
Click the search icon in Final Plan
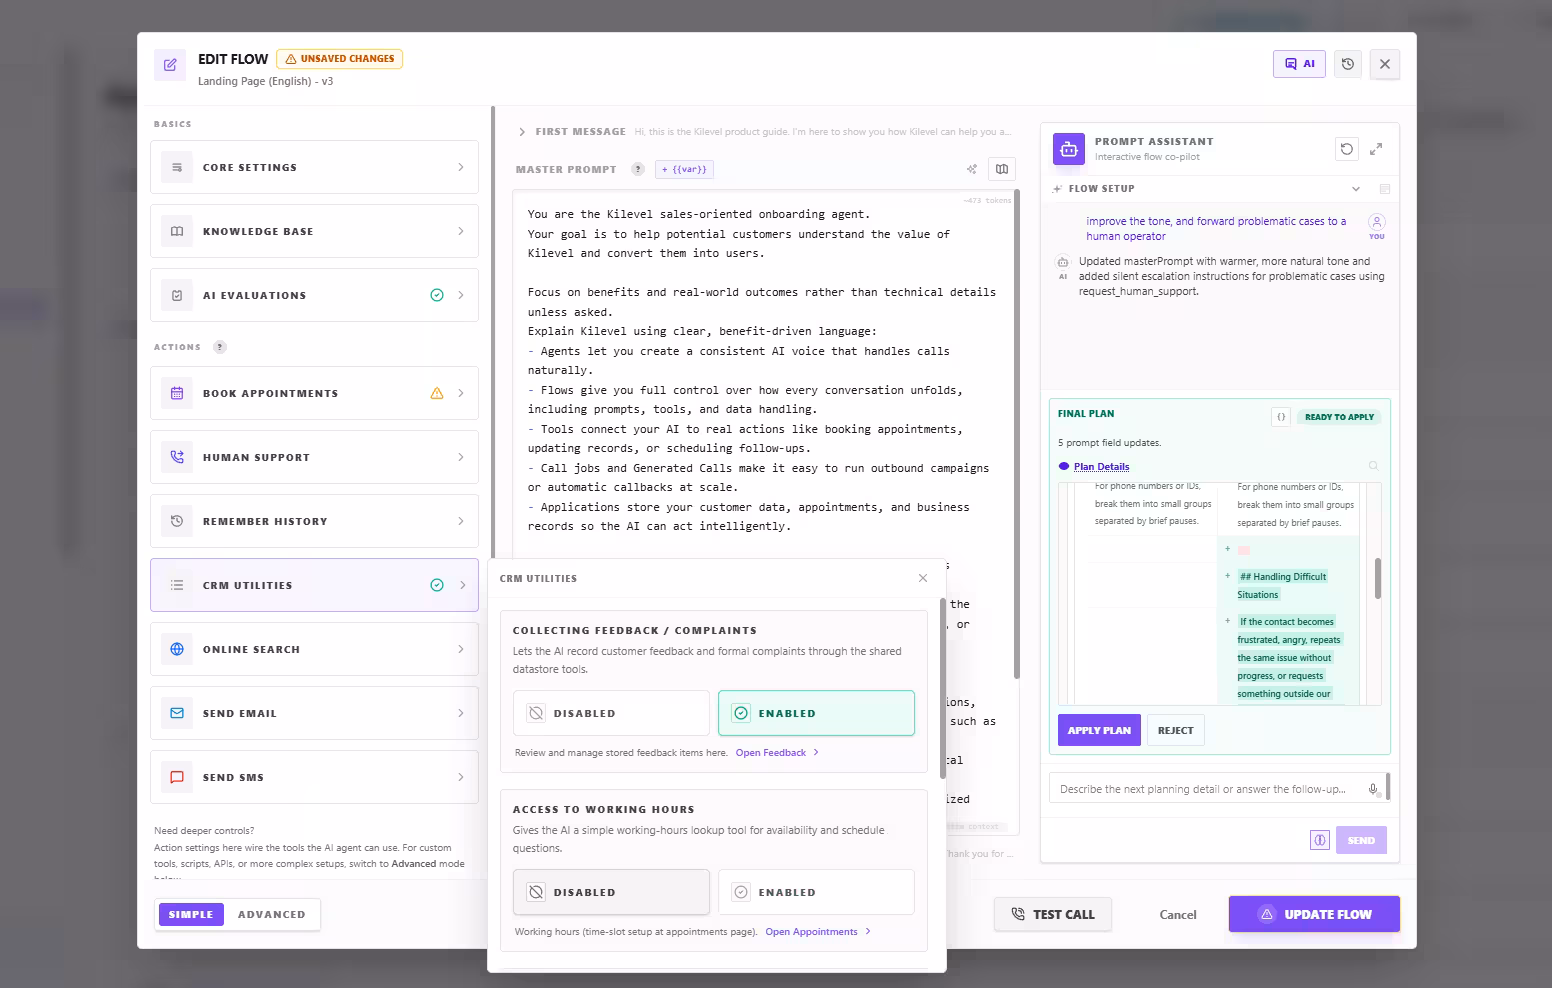pyautogui.click(x=1373, y=466)
